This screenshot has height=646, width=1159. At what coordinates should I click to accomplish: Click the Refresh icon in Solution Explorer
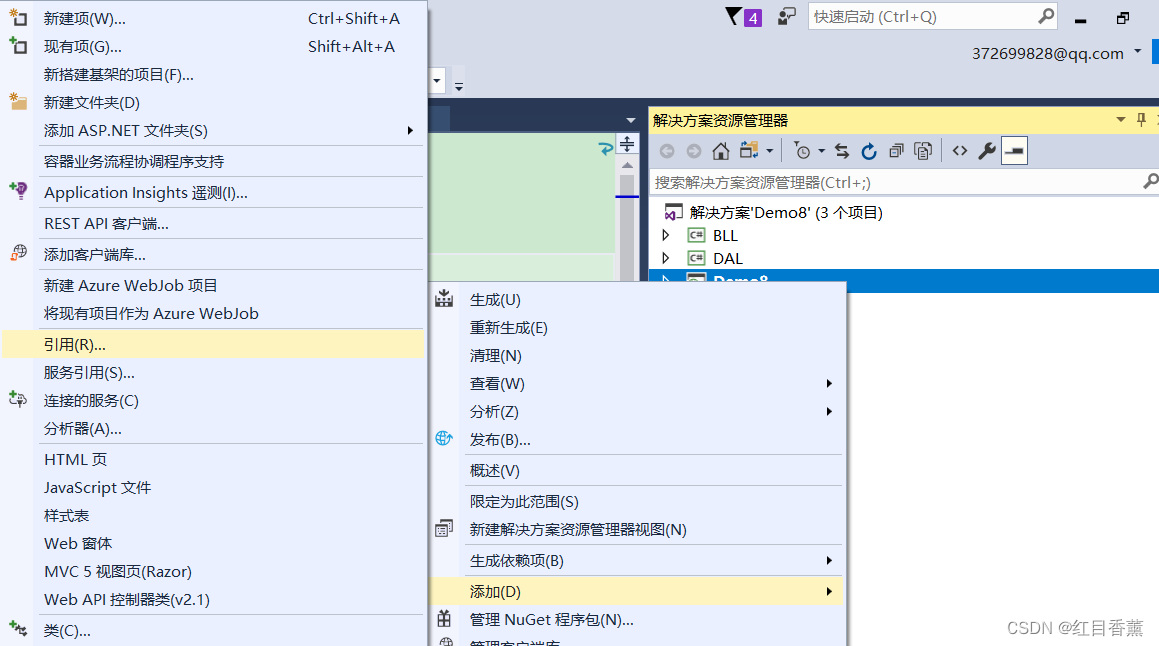(869, 150)
